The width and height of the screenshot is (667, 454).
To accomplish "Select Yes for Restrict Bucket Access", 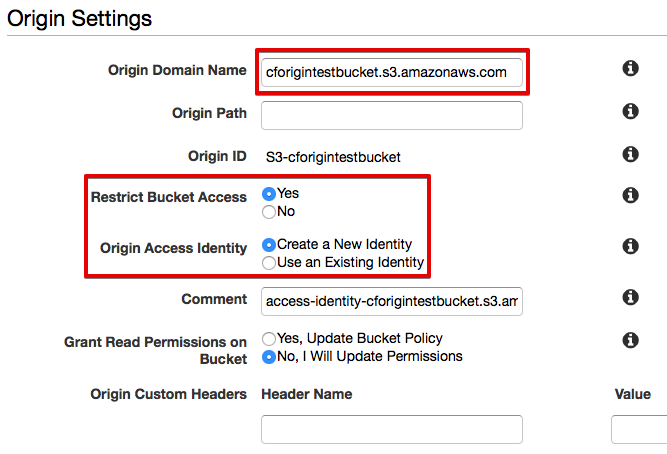I will (x=269, y=194).
